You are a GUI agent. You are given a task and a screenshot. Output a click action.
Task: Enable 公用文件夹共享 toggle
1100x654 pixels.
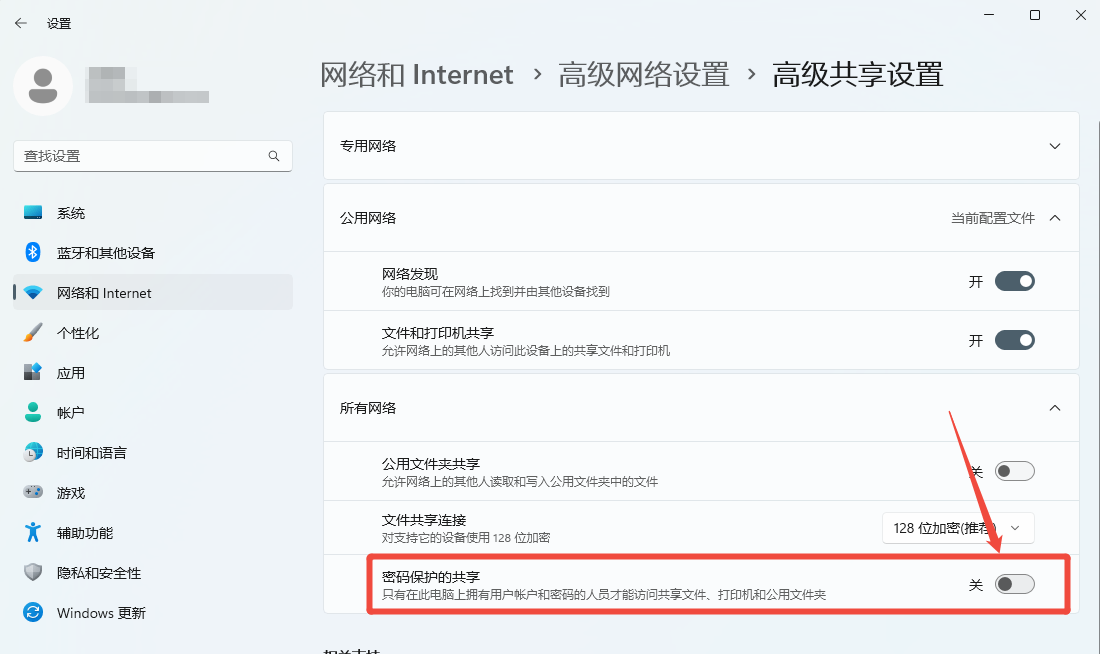click(1014, 471)
